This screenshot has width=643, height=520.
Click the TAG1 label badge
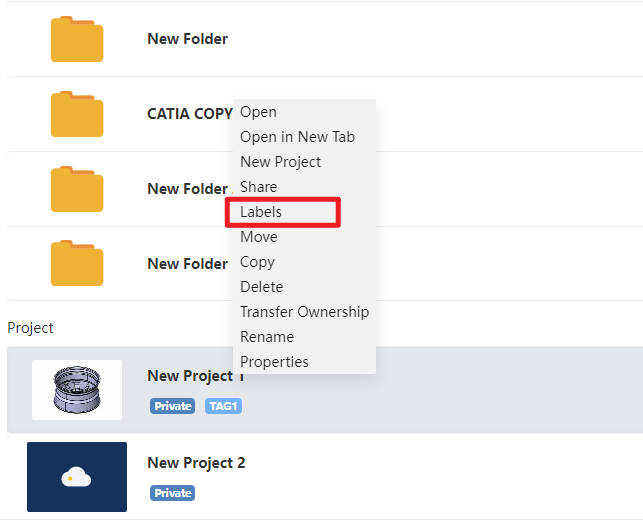click(223, 406)
